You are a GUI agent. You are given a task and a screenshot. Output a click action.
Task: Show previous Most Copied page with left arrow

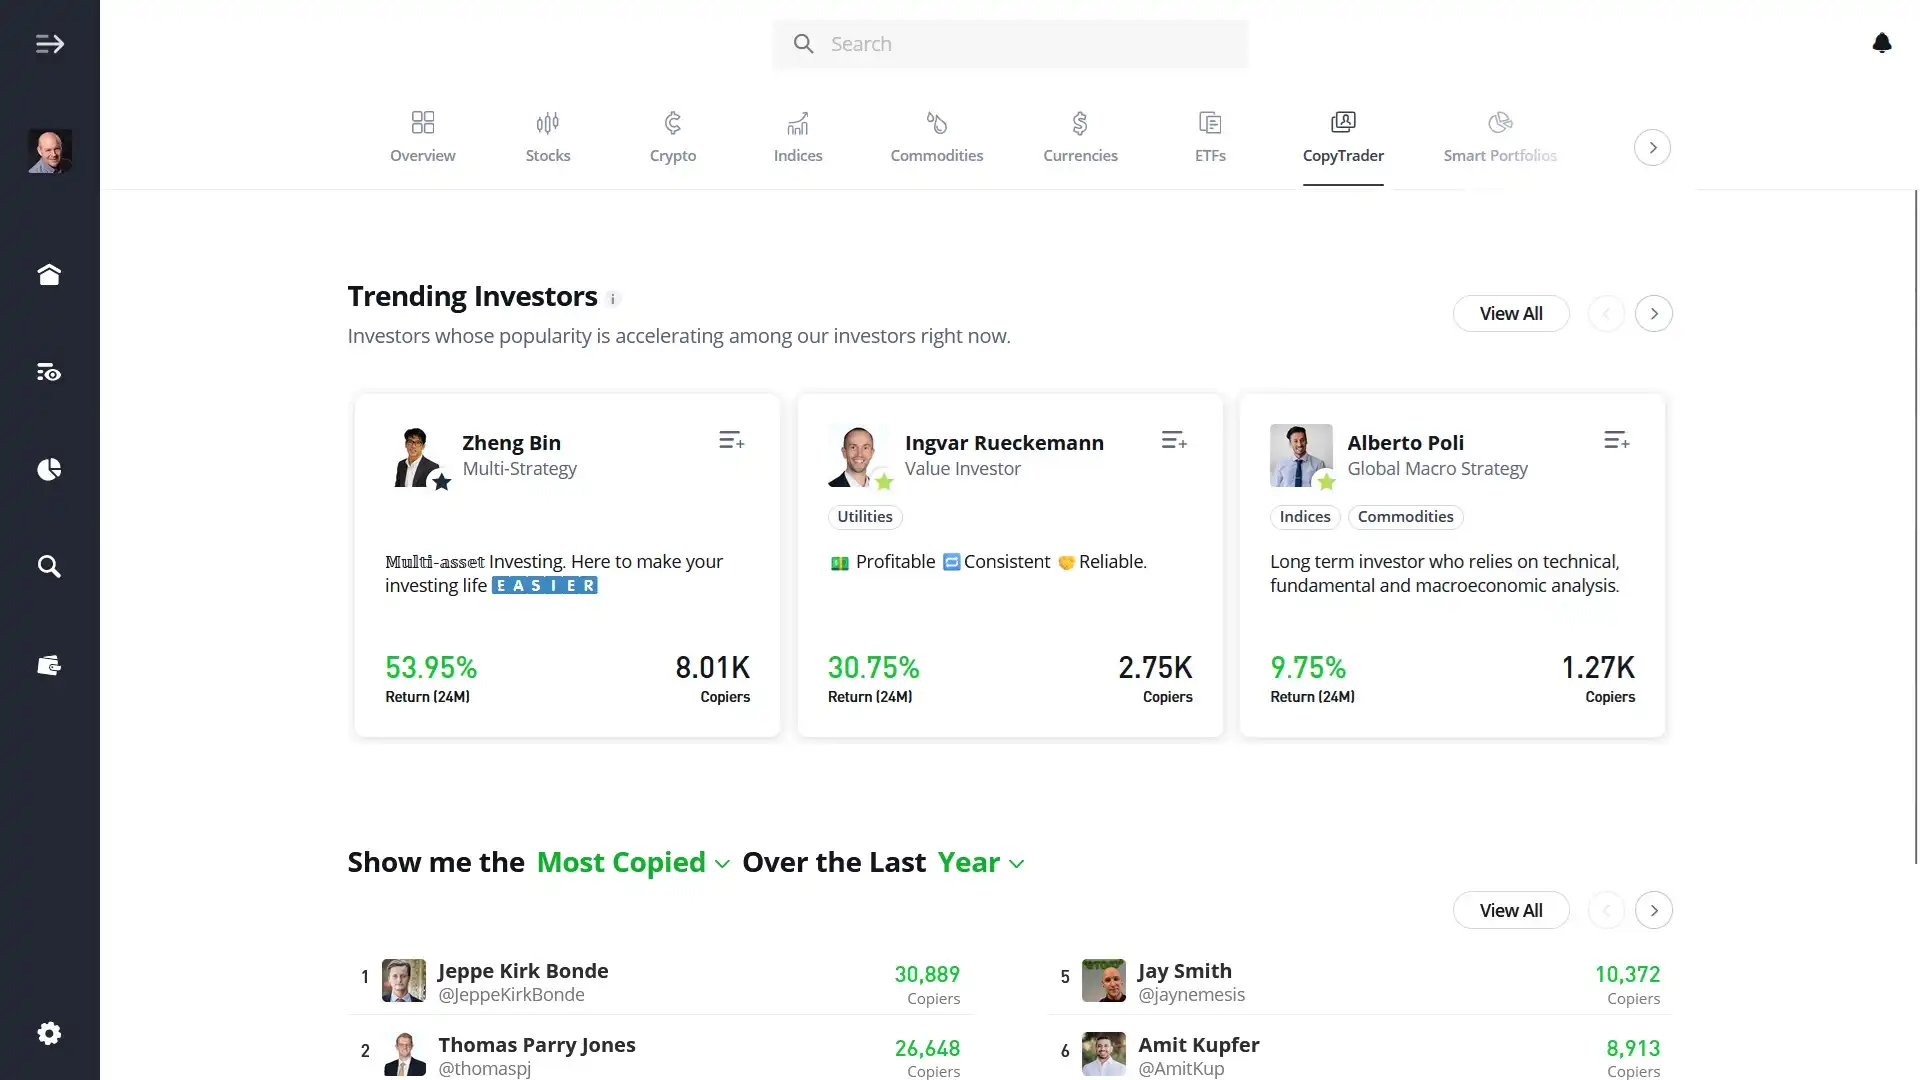click(1607, 911)
